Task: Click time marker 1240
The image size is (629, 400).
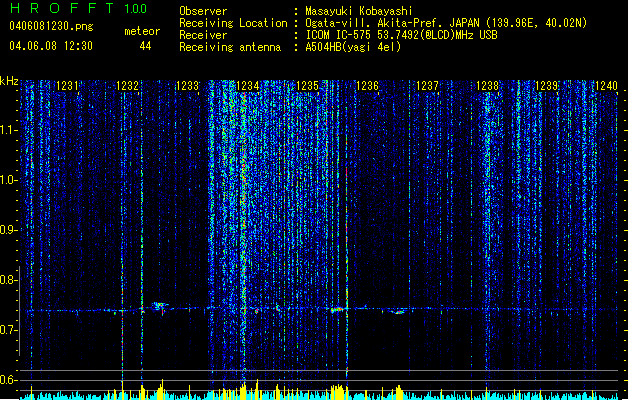Action: coord(607,86)
